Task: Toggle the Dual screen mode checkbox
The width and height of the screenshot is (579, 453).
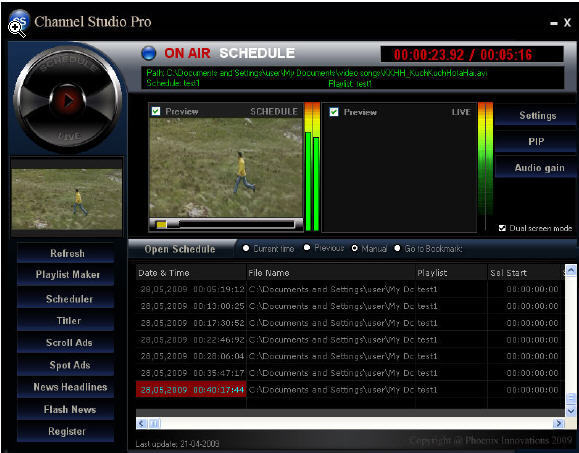Action: click(x=502, y=228)
